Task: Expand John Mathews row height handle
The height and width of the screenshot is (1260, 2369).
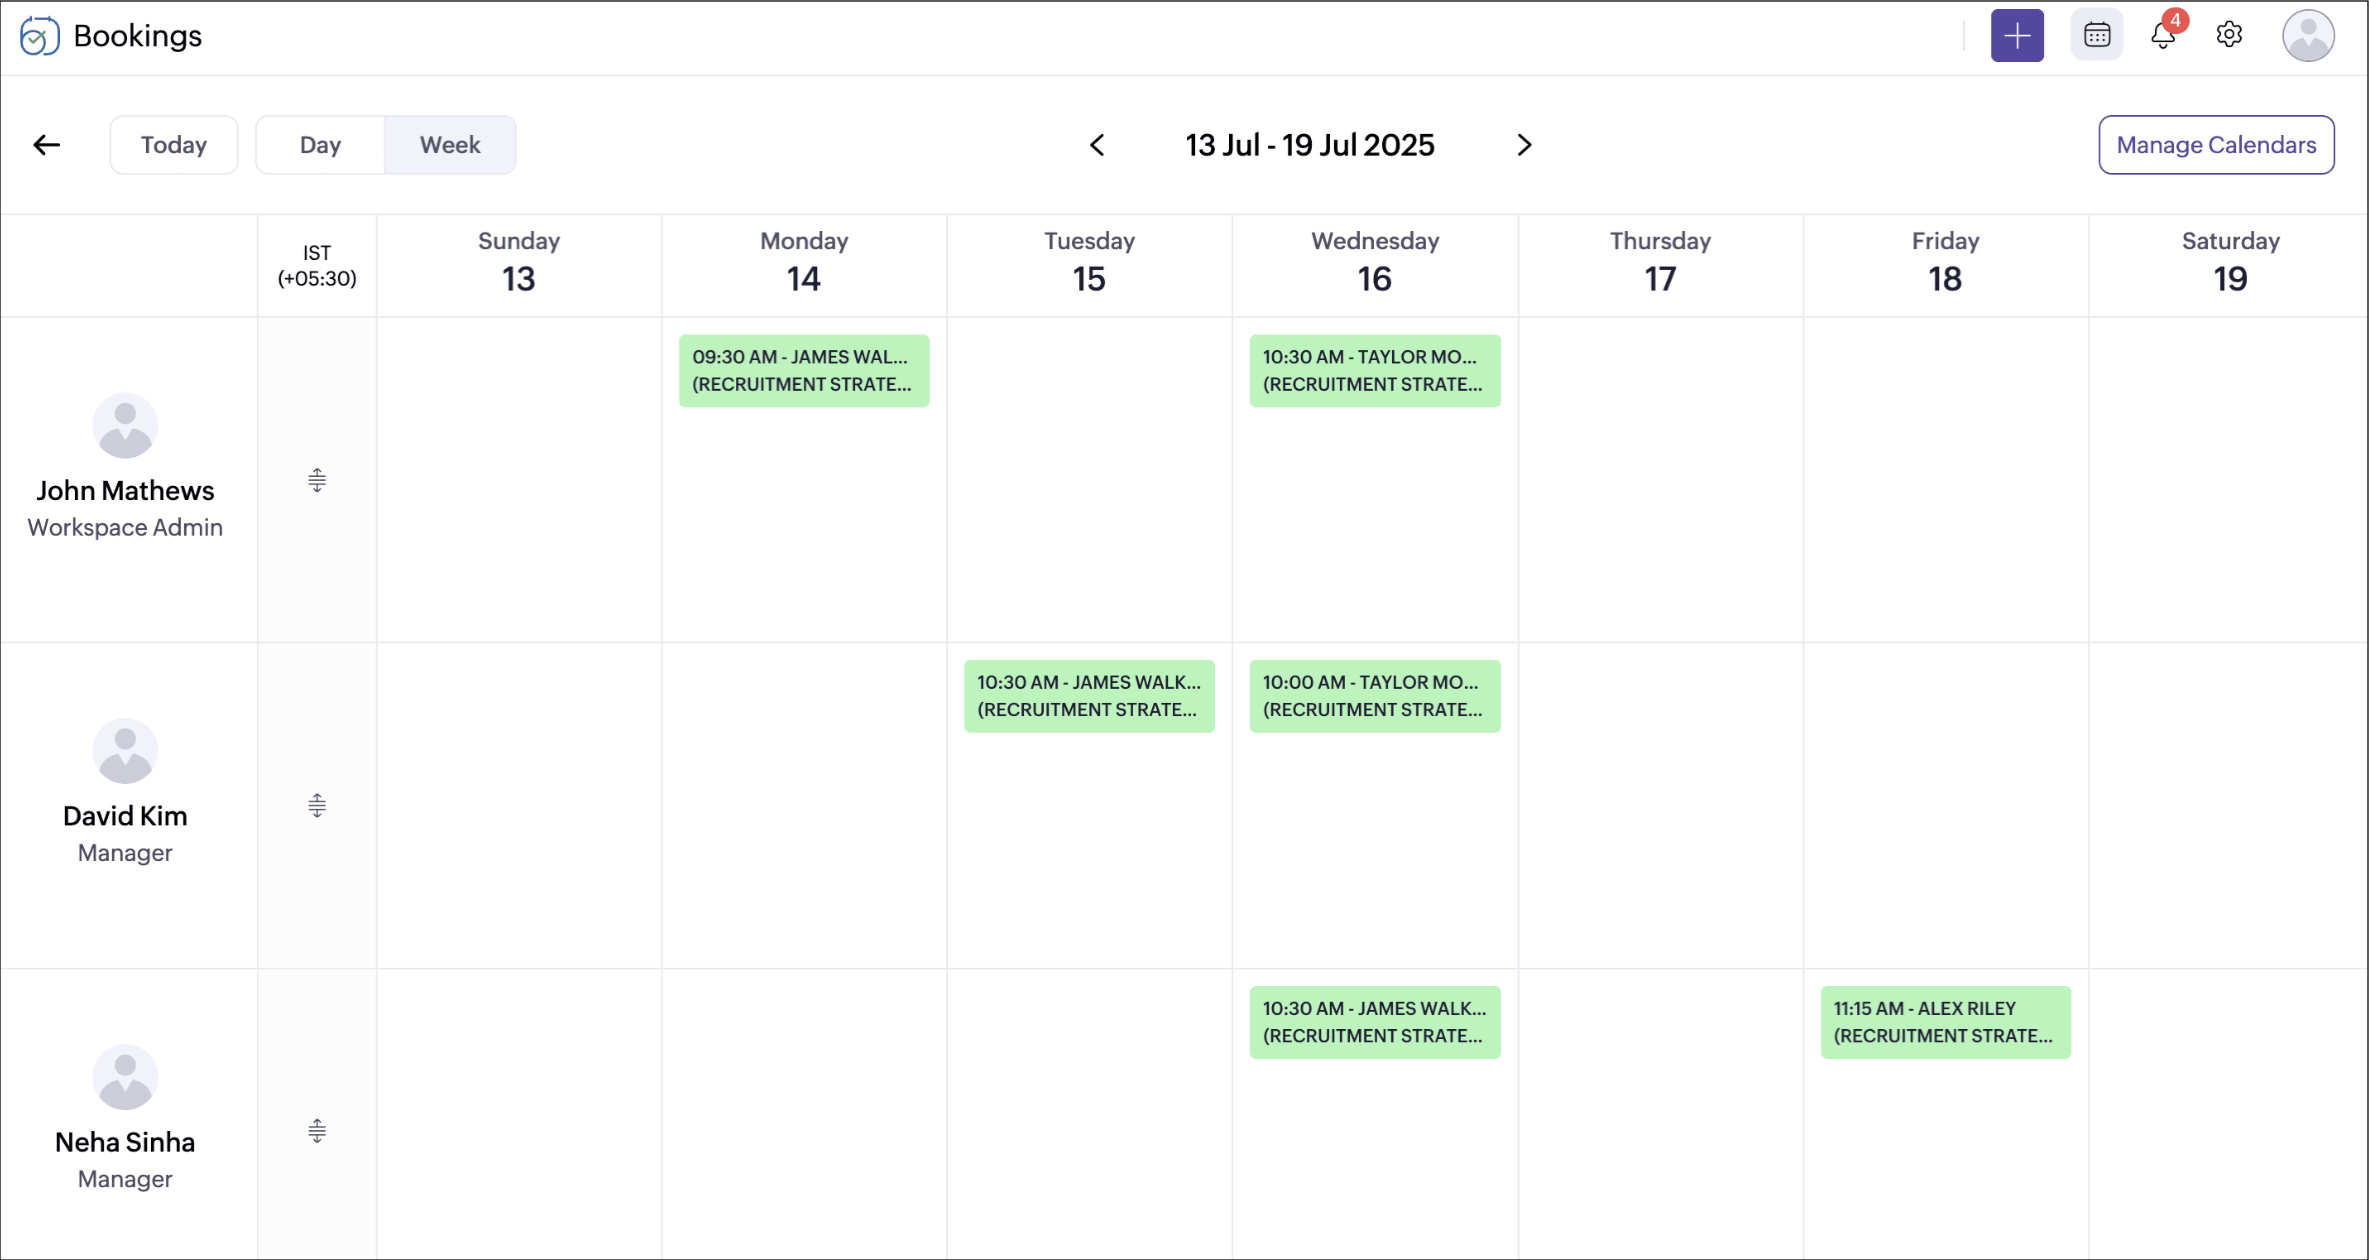Action: pos(317,481)
